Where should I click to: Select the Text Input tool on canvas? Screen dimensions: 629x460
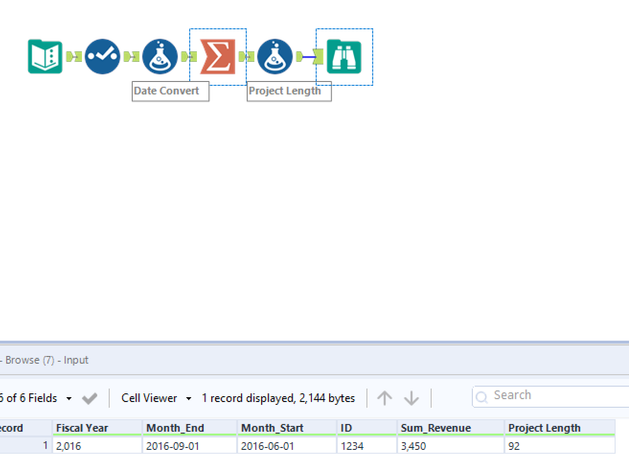pos(45,57)
